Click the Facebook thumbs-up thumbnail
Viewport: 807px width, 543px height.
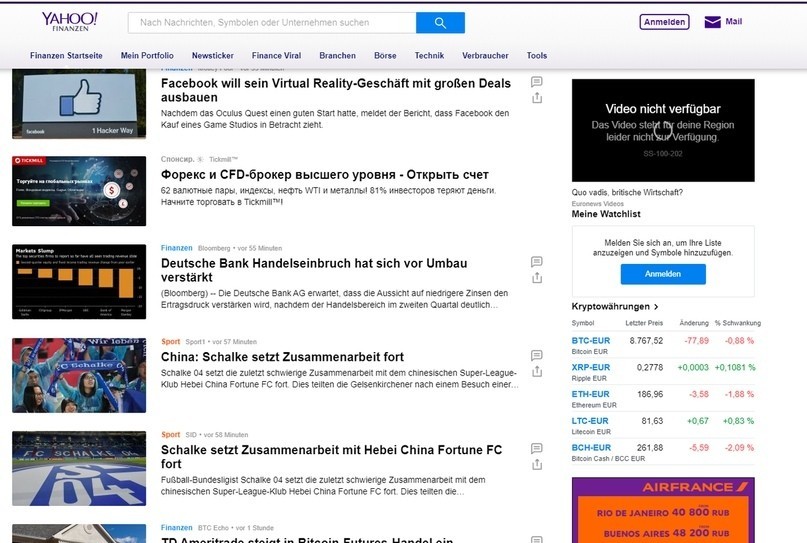coord(79,104)
